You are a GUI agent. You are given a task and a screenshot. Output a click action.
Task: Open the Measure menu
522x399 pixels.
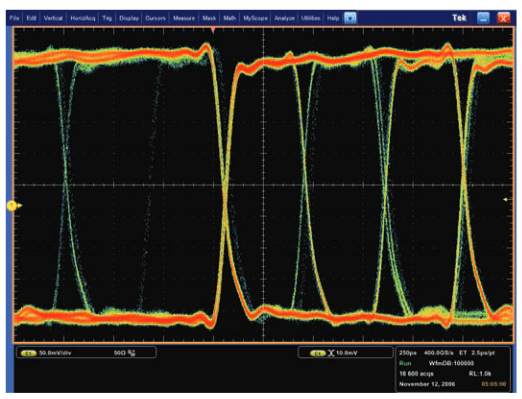(x=184, y=18)
